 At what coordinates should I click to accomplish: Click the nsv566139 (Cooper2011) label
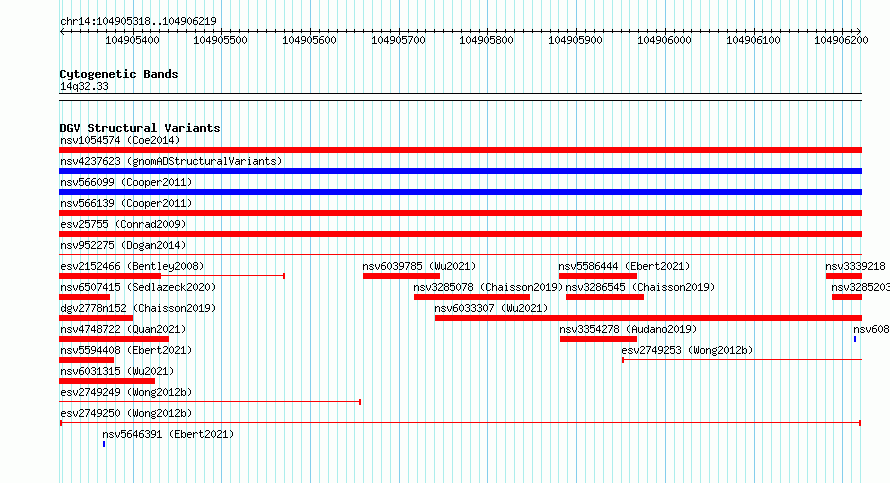126,203
